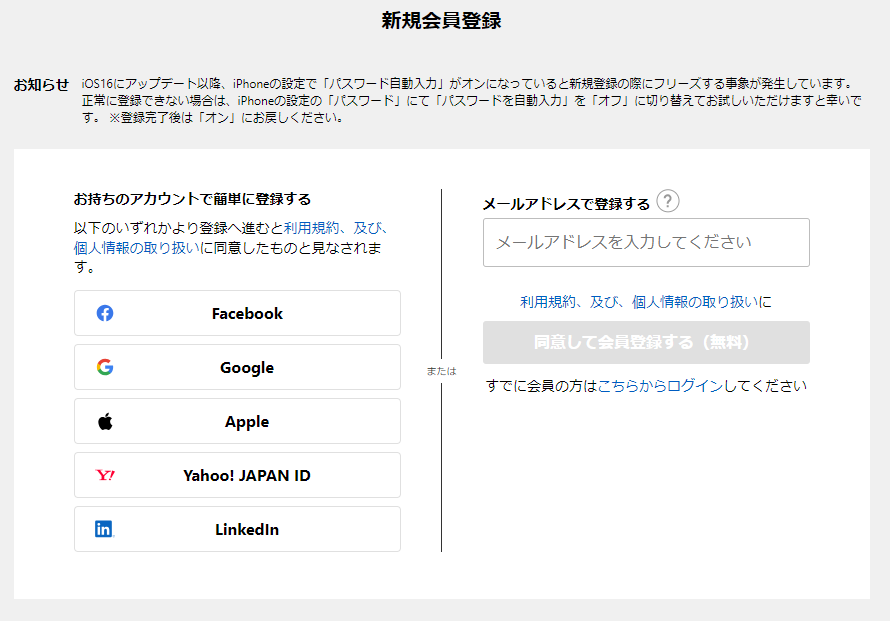Click the Apple logo icon
This screenshot has height=621, width=890.
[x=105, y=421]
